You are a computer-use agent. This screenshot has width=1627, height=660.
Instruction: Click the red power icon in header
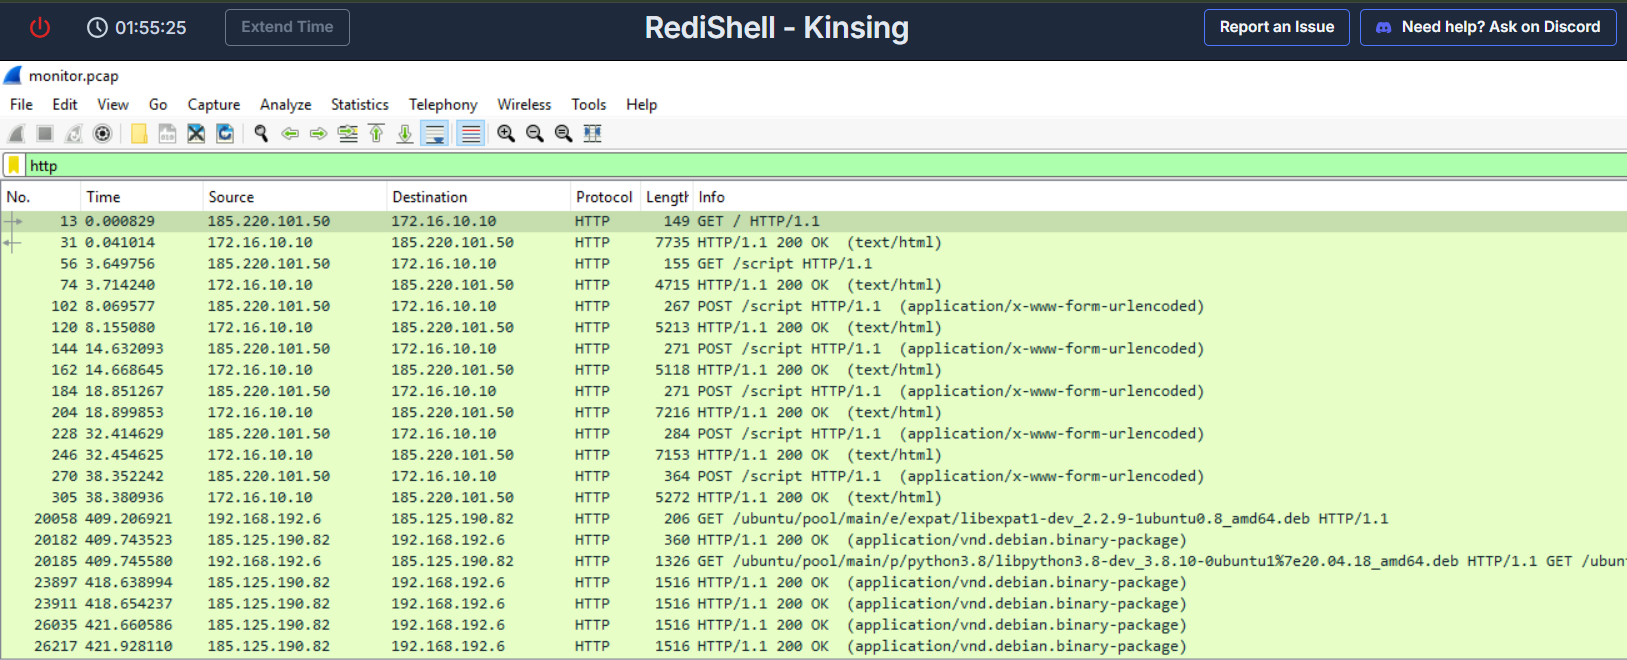click(x=40, y=27)
